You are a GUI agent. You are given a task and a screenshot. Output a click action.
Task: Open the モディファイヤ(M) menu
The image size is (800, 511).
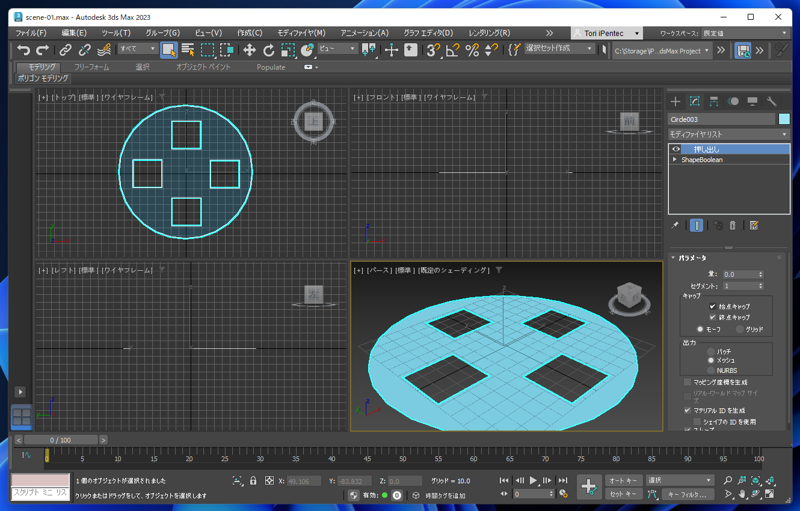click(x=301, y=33)
